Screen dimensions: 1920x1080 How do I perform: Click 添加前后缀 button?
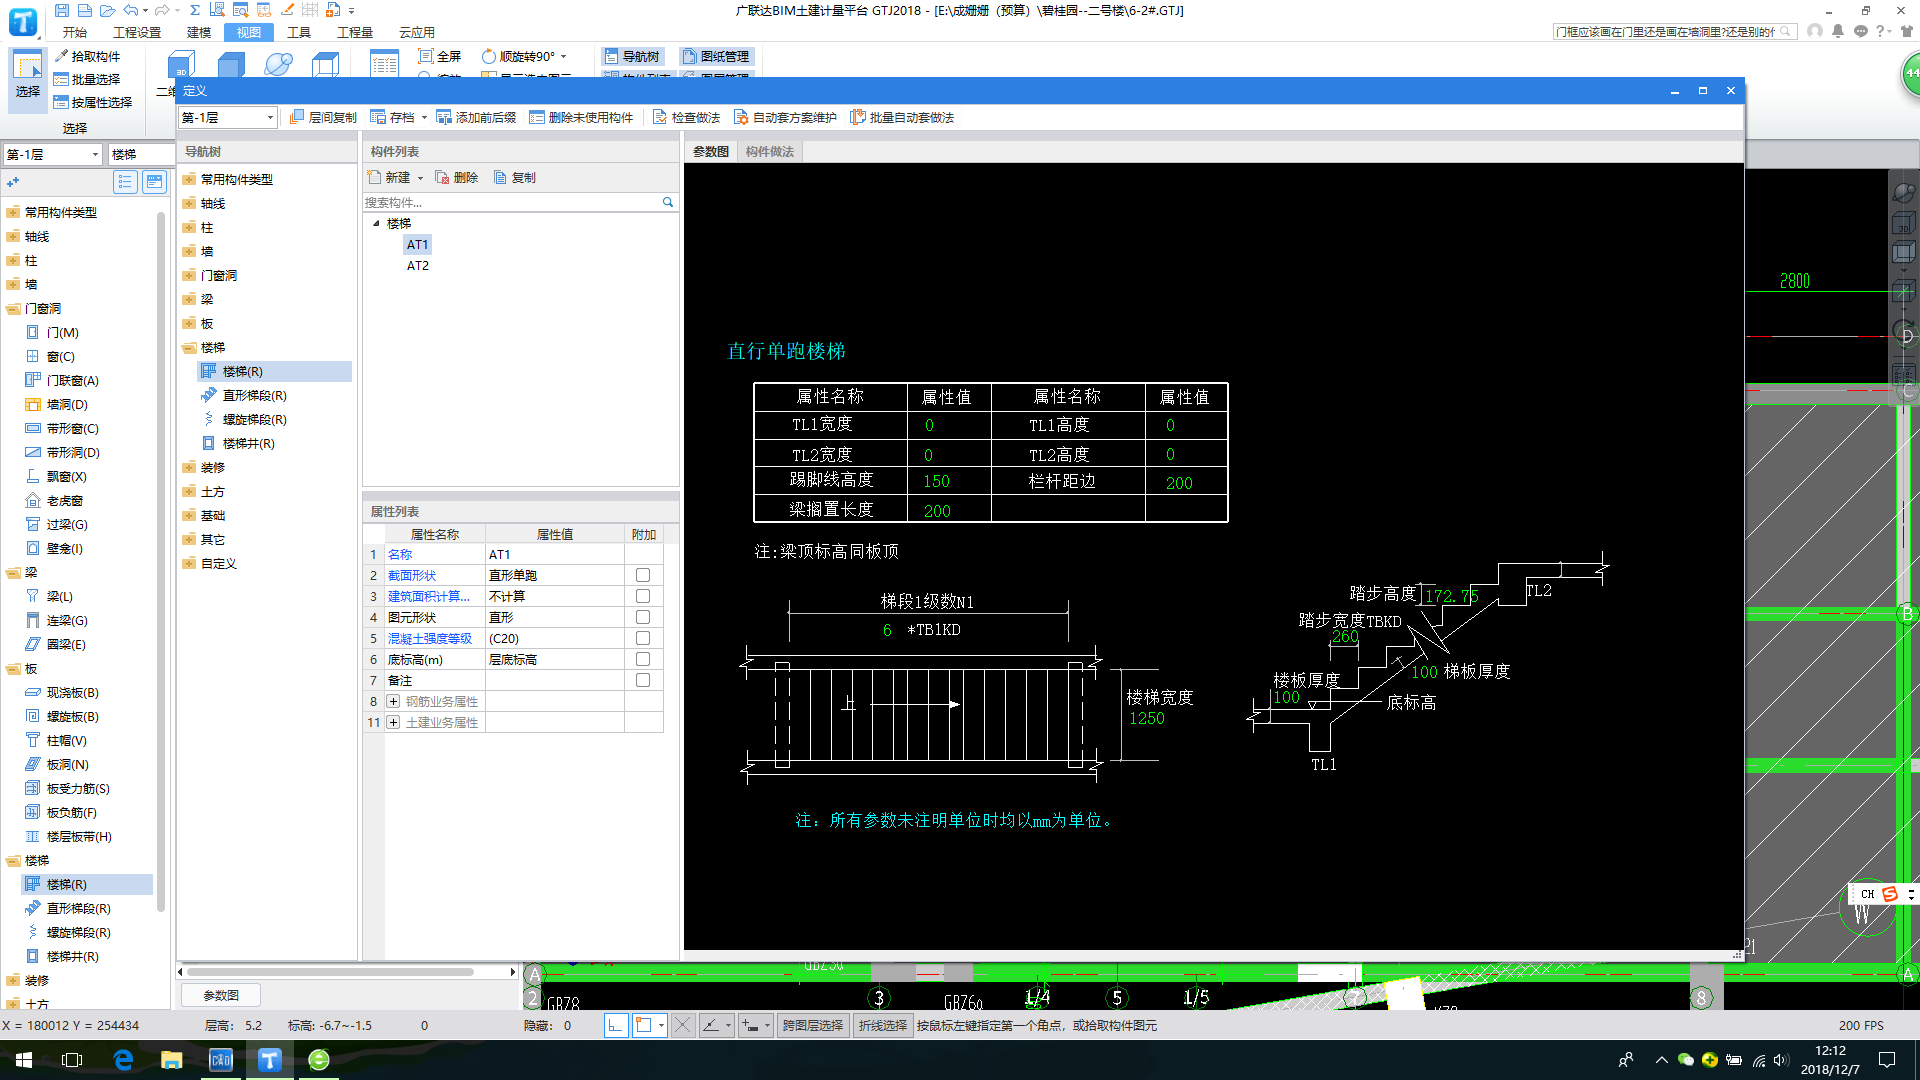(x=476, y=117)
